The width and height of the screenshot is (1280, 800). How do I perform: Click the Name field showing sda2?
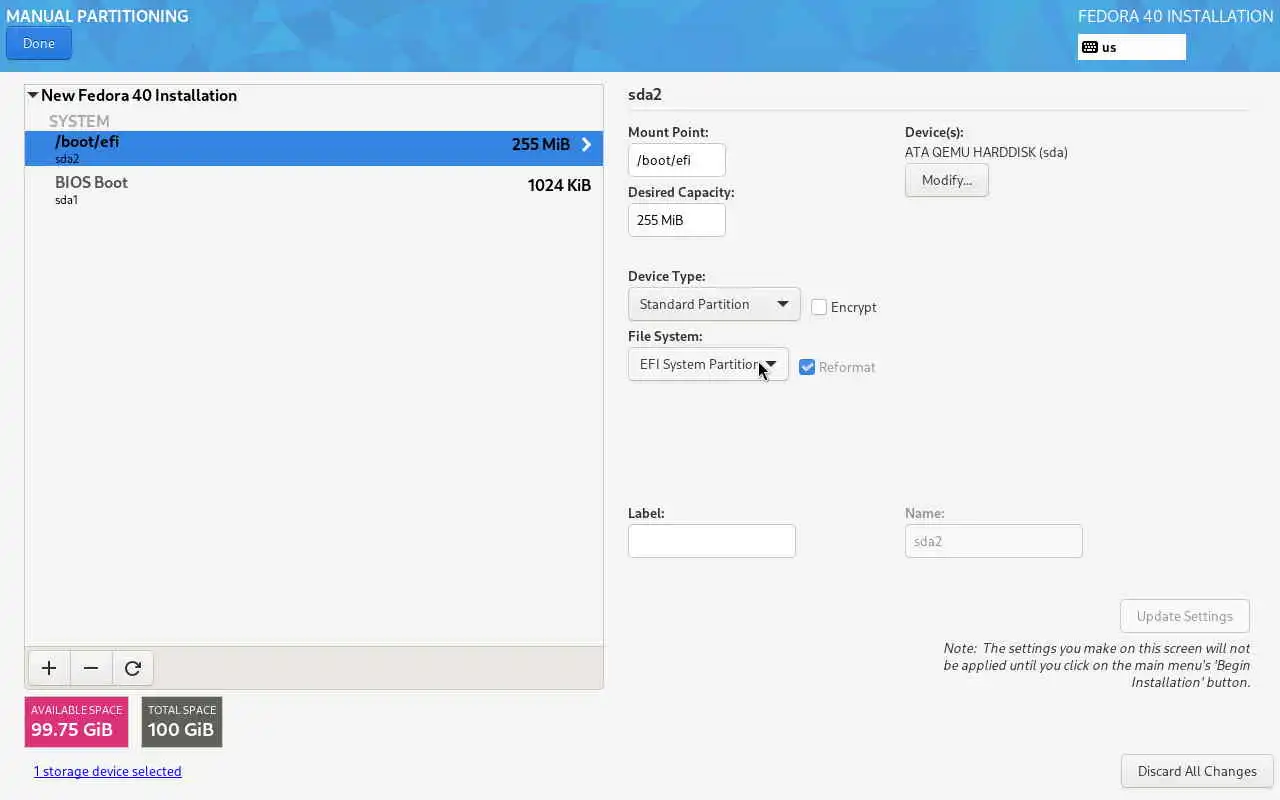(x=994, y=541)
